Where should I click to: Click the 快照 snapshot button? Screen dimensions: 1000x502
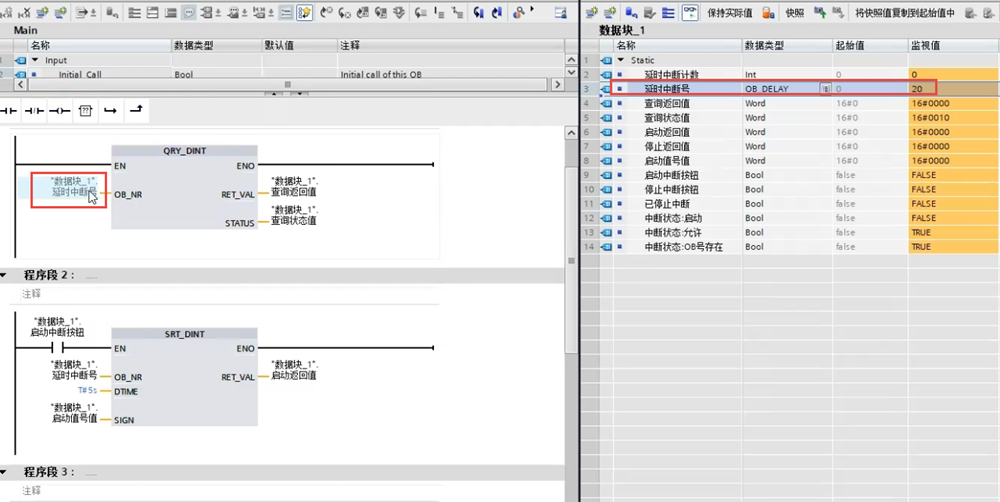pyautogui.click(x=794, y=13)
